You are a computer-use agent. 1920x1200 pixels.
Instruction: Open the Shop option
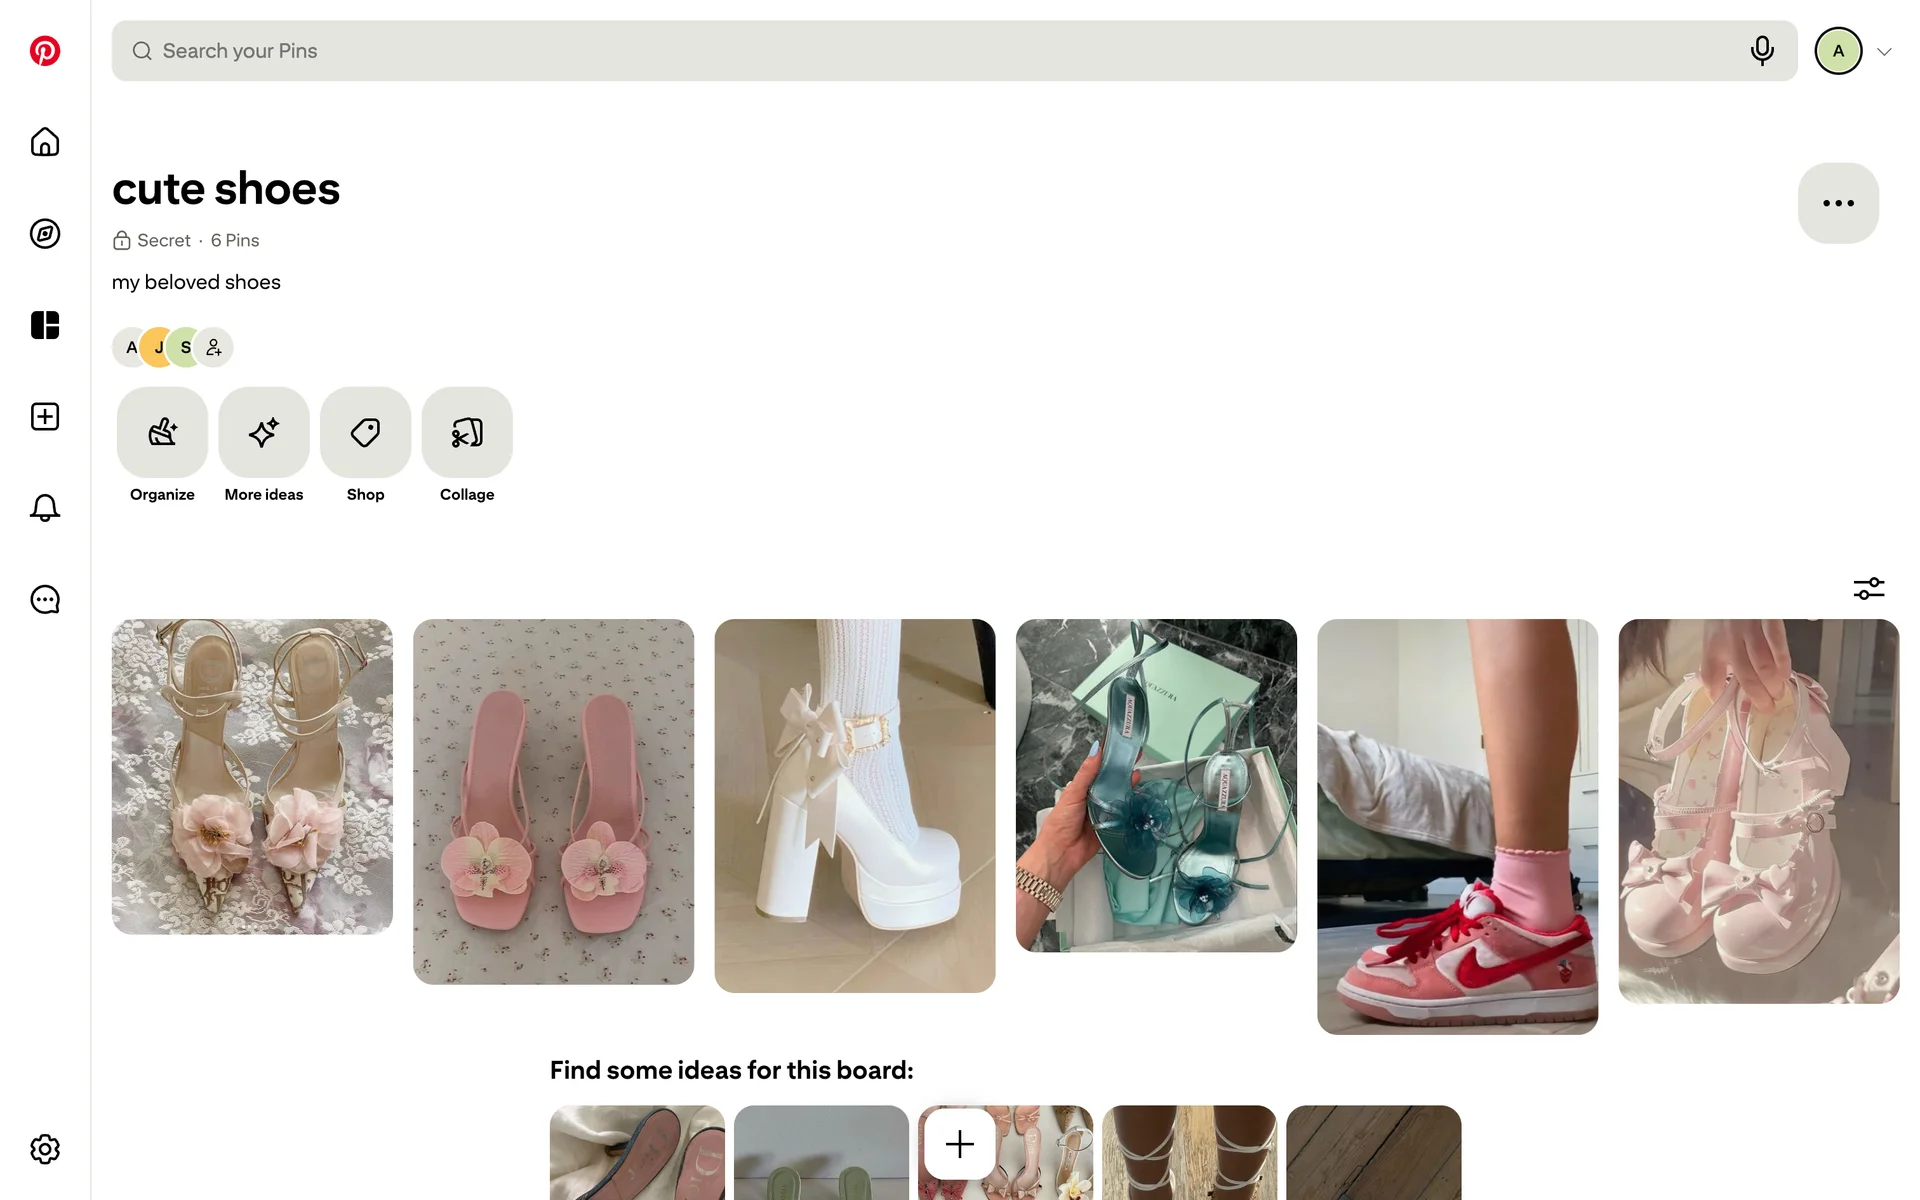[365, 433]
